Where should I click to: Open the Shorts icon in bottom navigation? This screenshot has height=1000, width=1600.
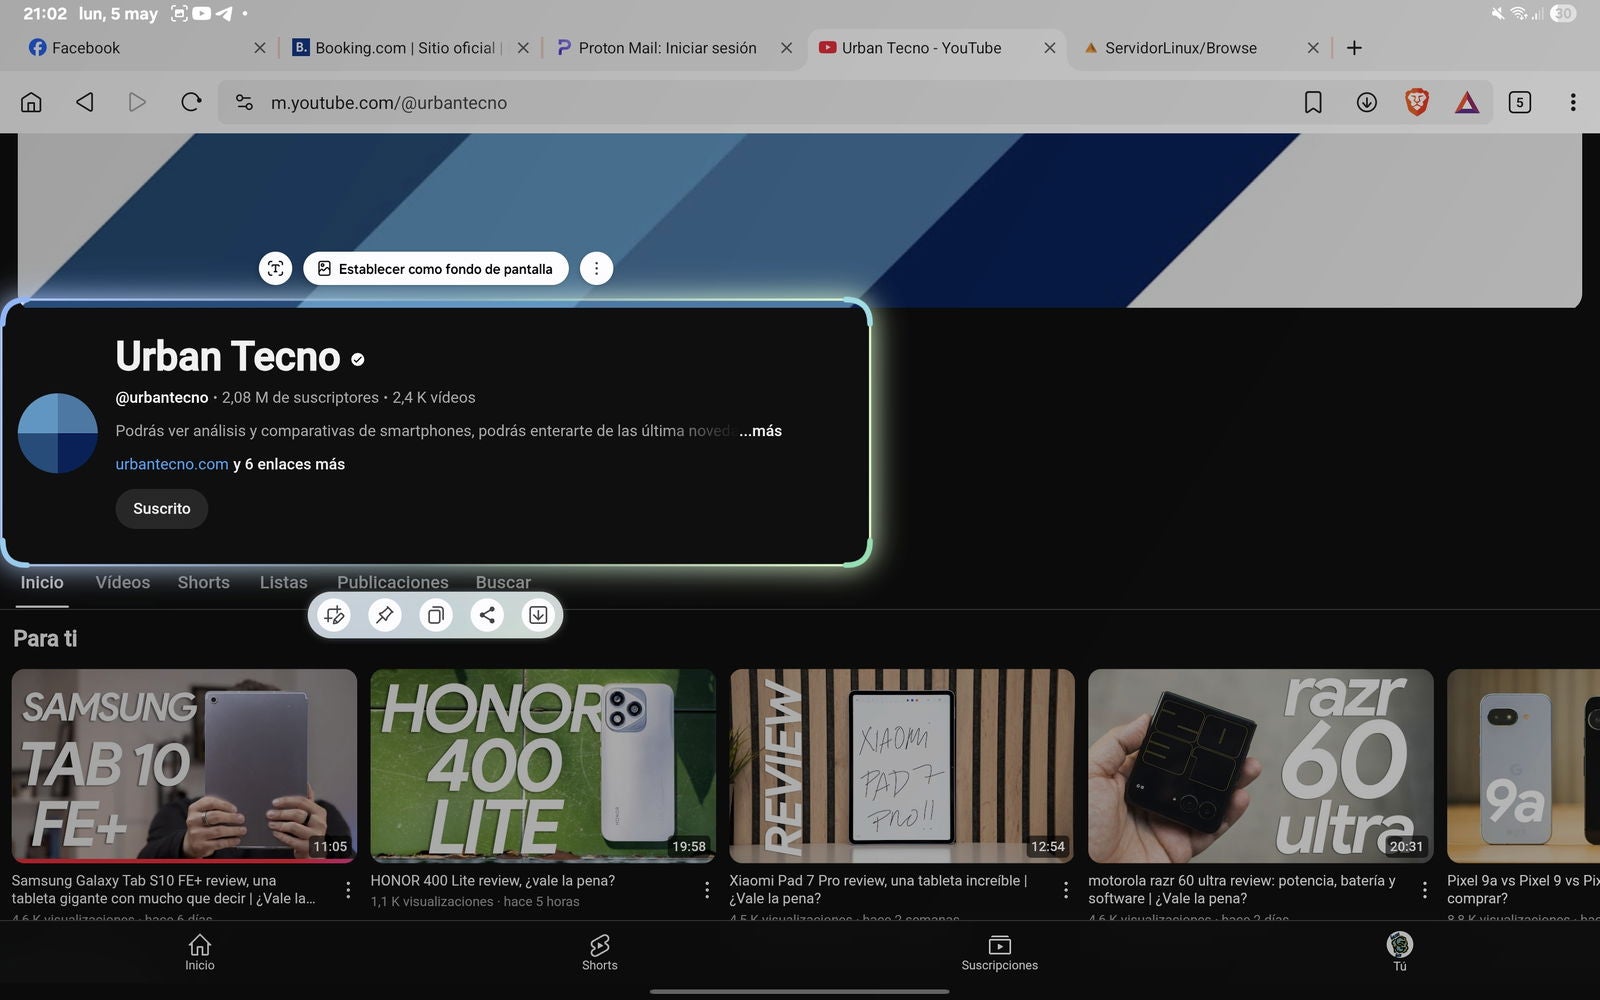pyautogui.click(x=599, y=951)
